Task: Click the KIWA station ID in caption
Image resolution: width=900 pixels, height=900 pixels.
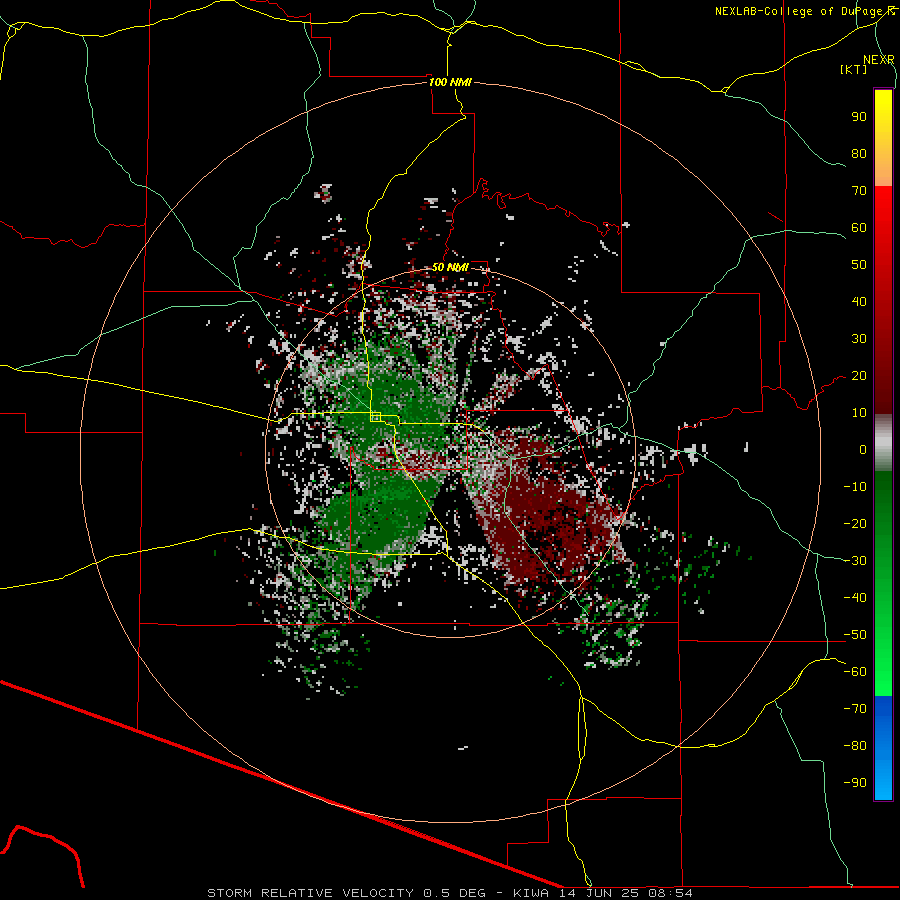Action: pos(531,893)
